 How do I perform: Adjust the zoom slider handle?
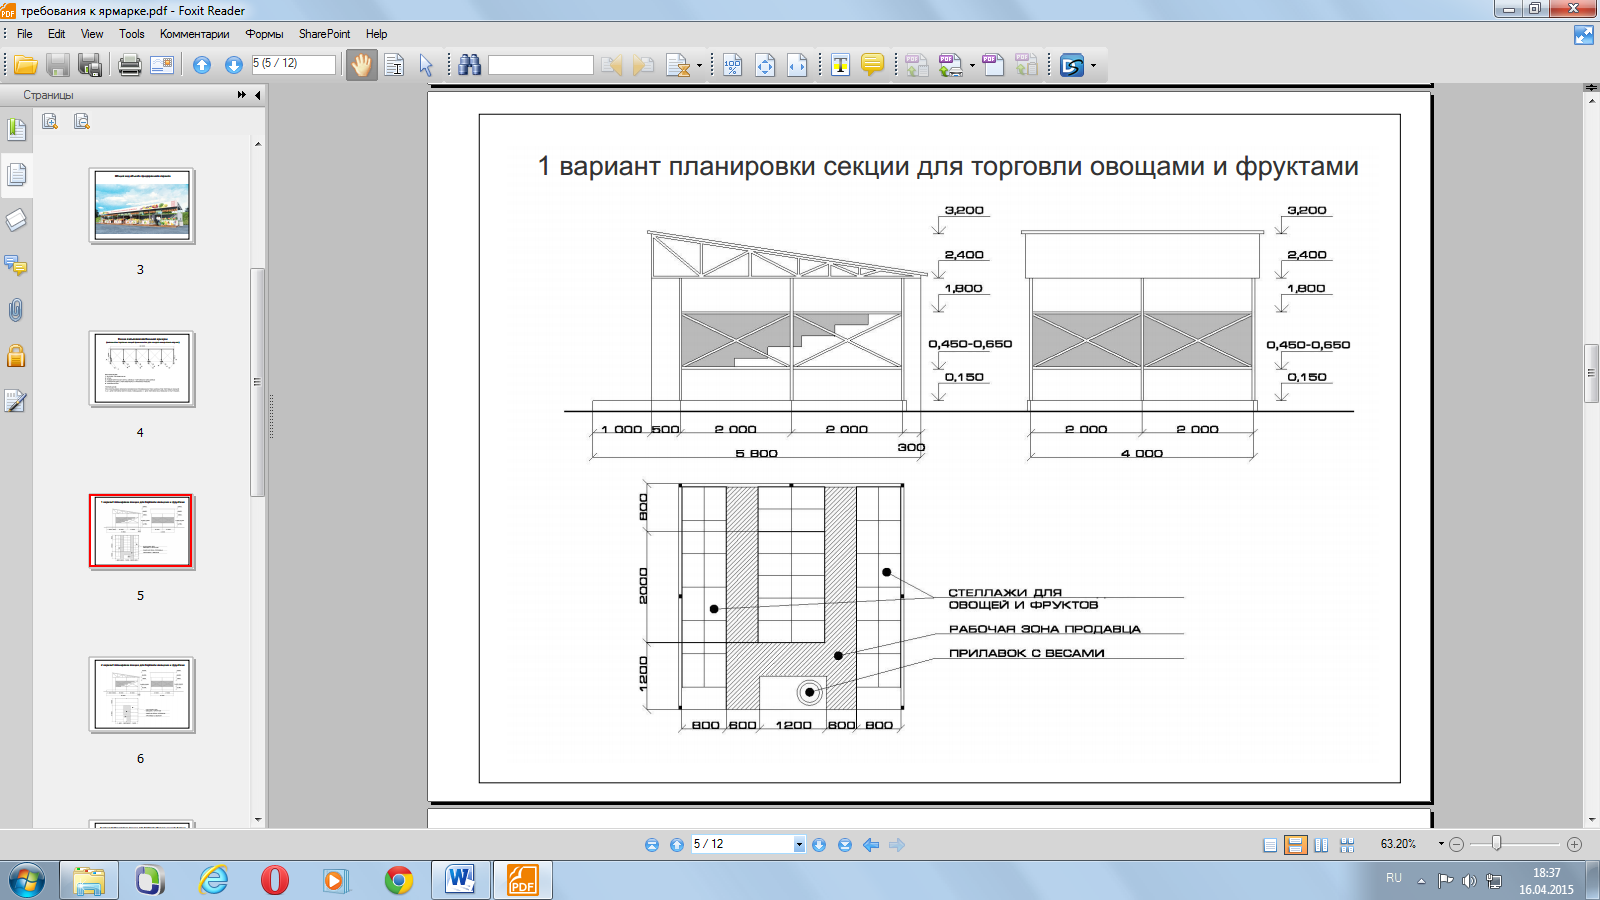coord(1496,844)
